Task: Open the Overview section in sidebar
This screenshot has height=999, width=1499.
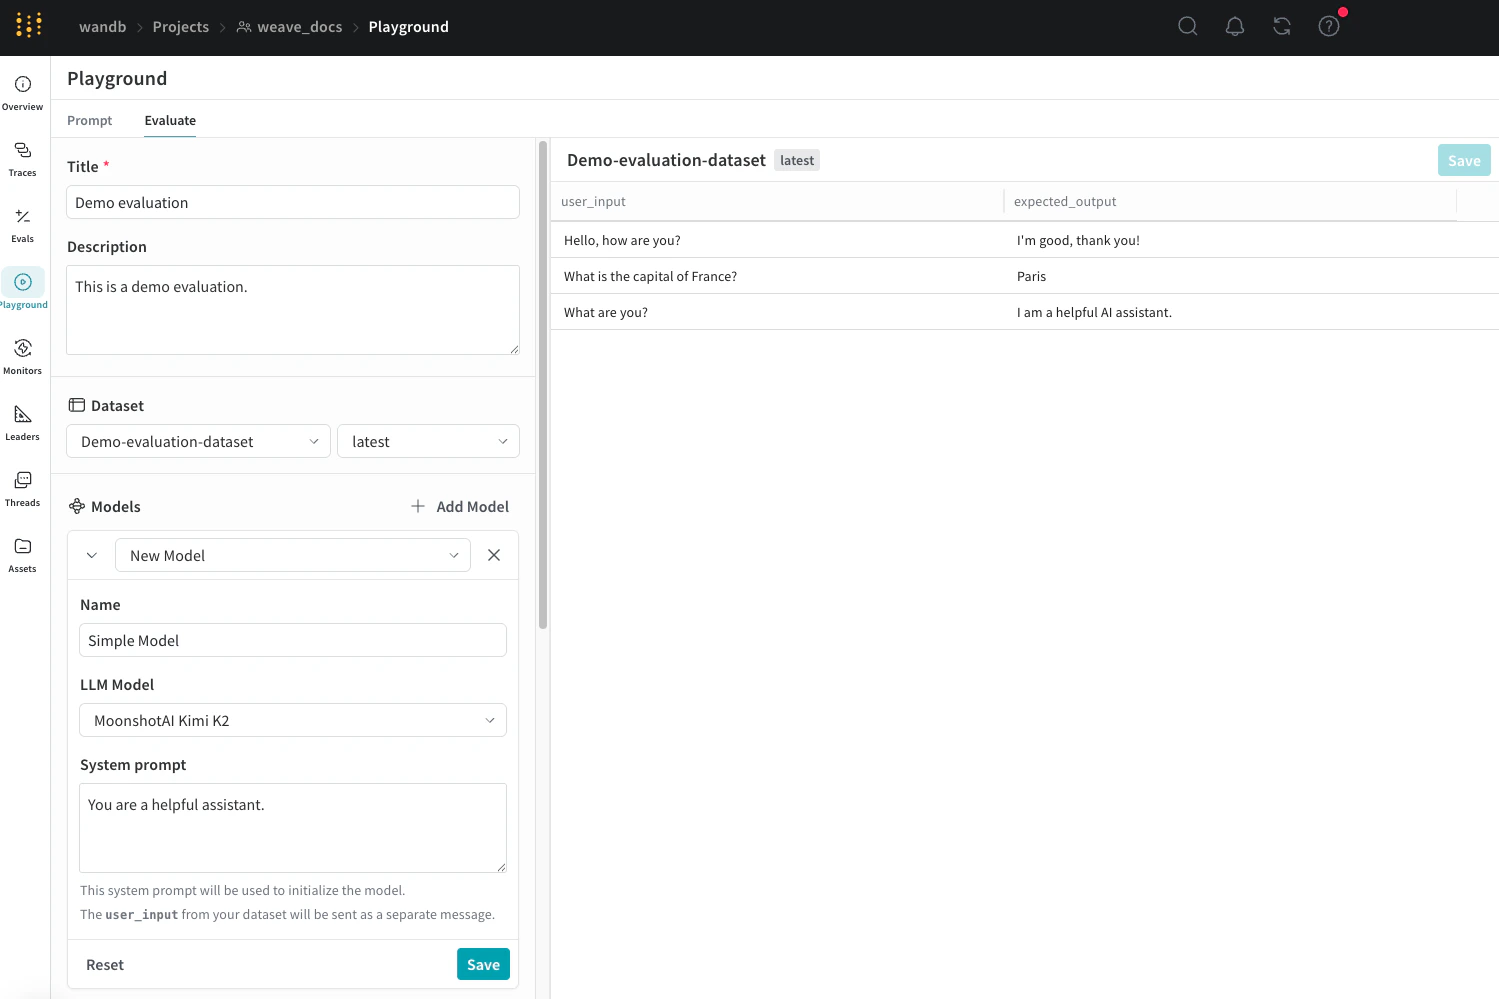Action: [x=22, y=92]
